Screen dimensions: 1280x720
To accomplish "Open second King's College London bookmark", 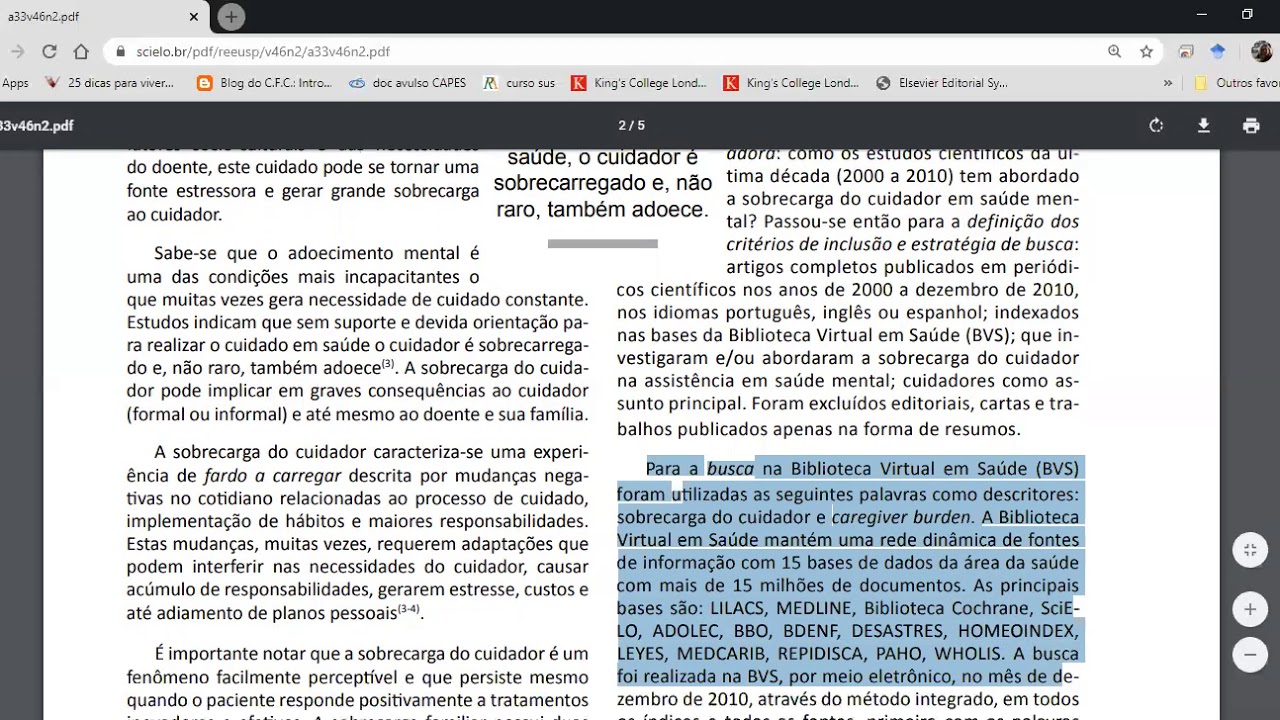I will [x=791, y=83].
